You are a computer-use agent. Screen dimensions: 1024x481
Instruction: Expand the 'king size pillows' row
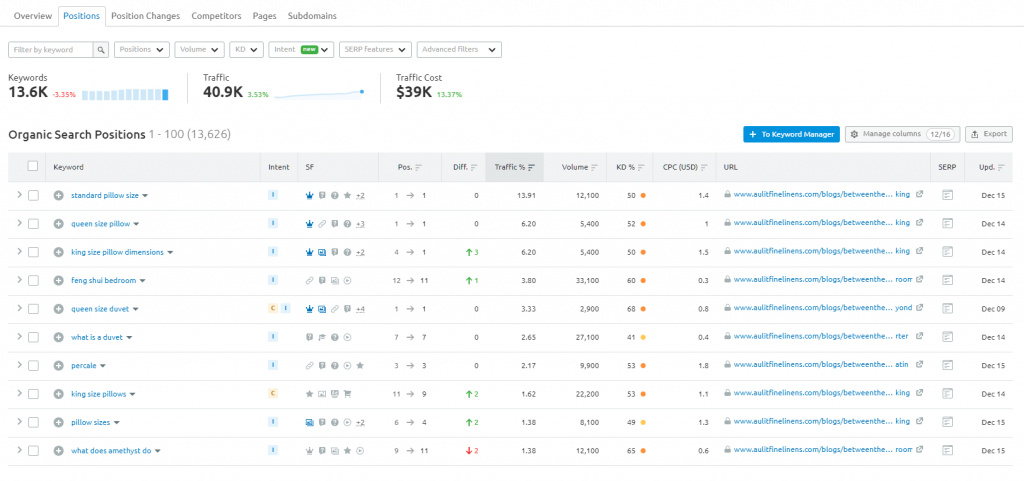pos(19,393)
